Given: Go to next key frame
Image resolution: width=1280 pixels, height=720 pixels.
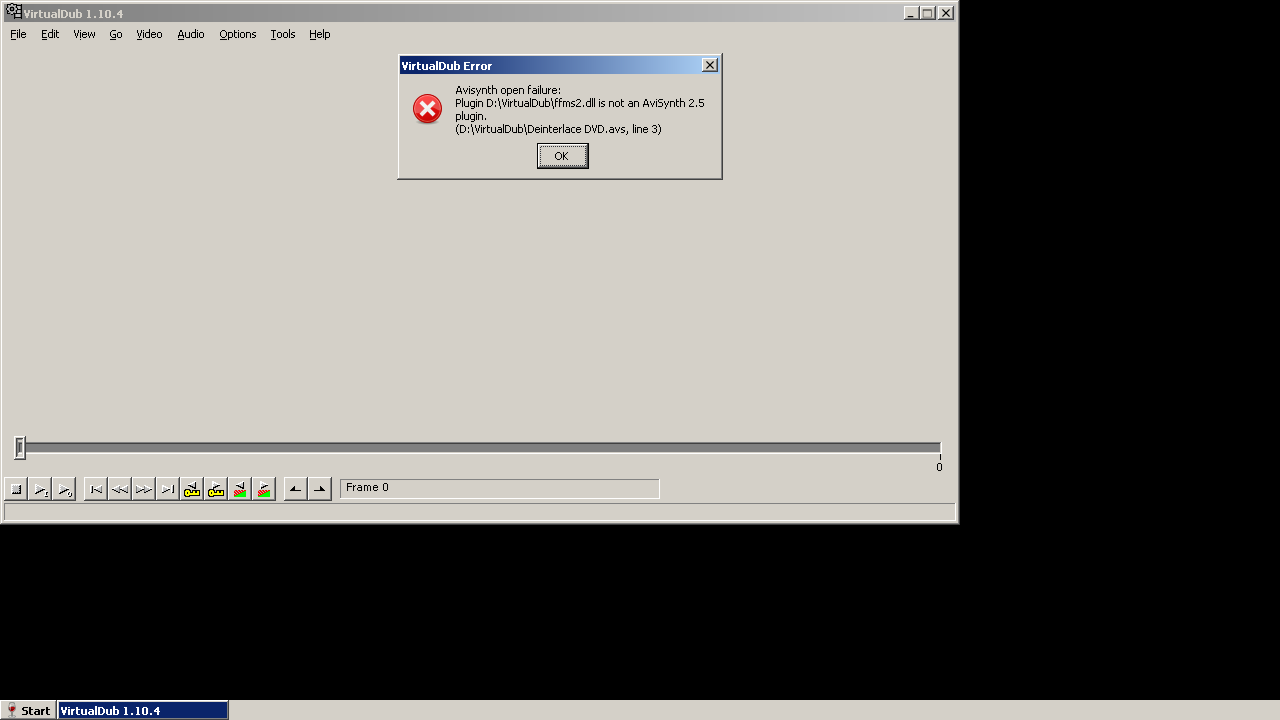Looking at the screenshot, I should (216, 489).
